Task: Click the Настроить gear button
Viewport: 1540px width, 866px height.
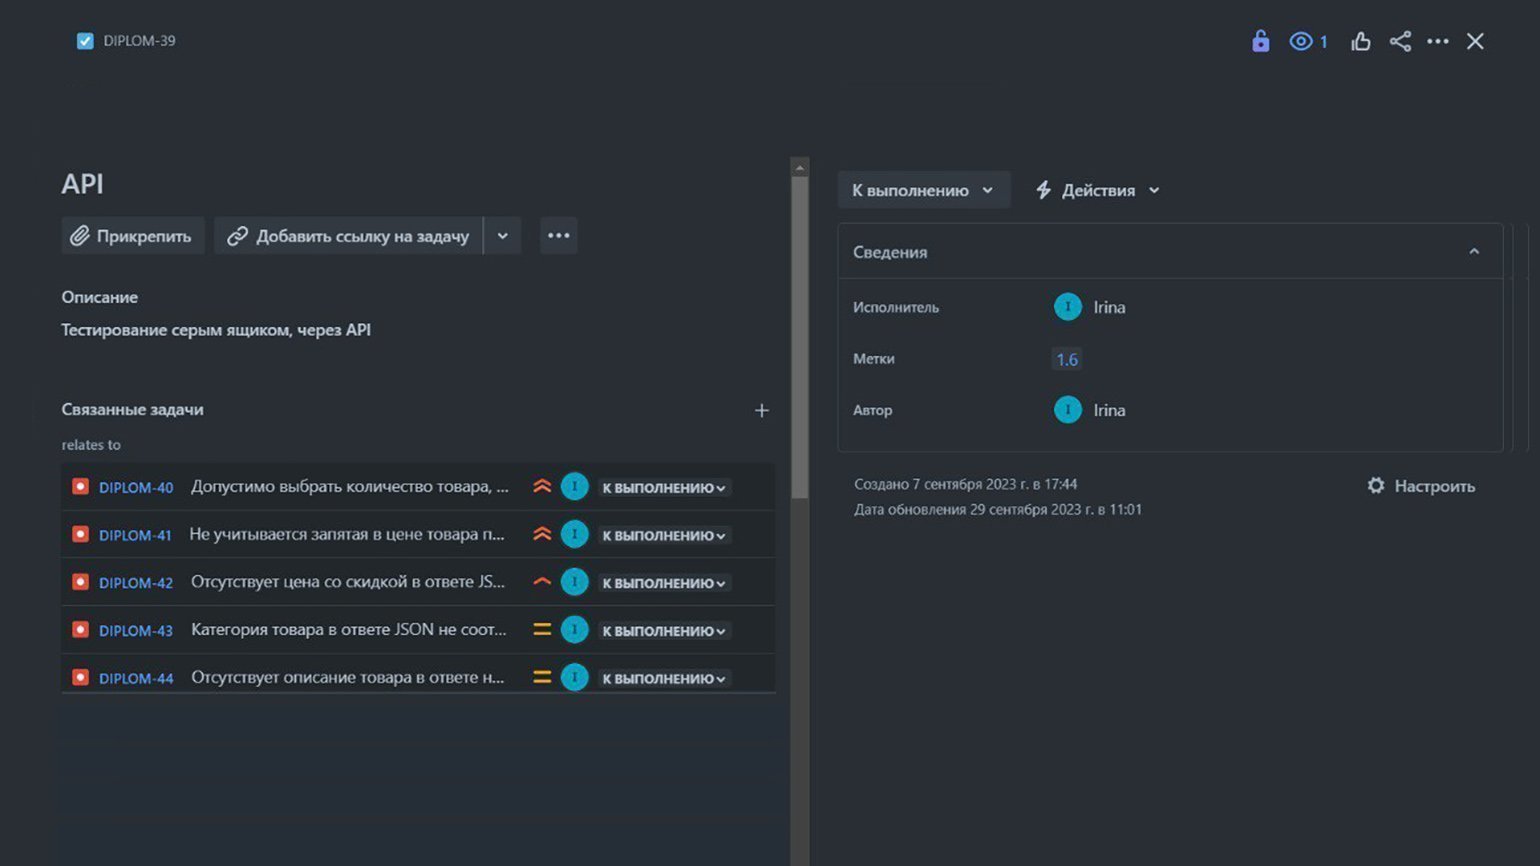Action: (1420, 486)
